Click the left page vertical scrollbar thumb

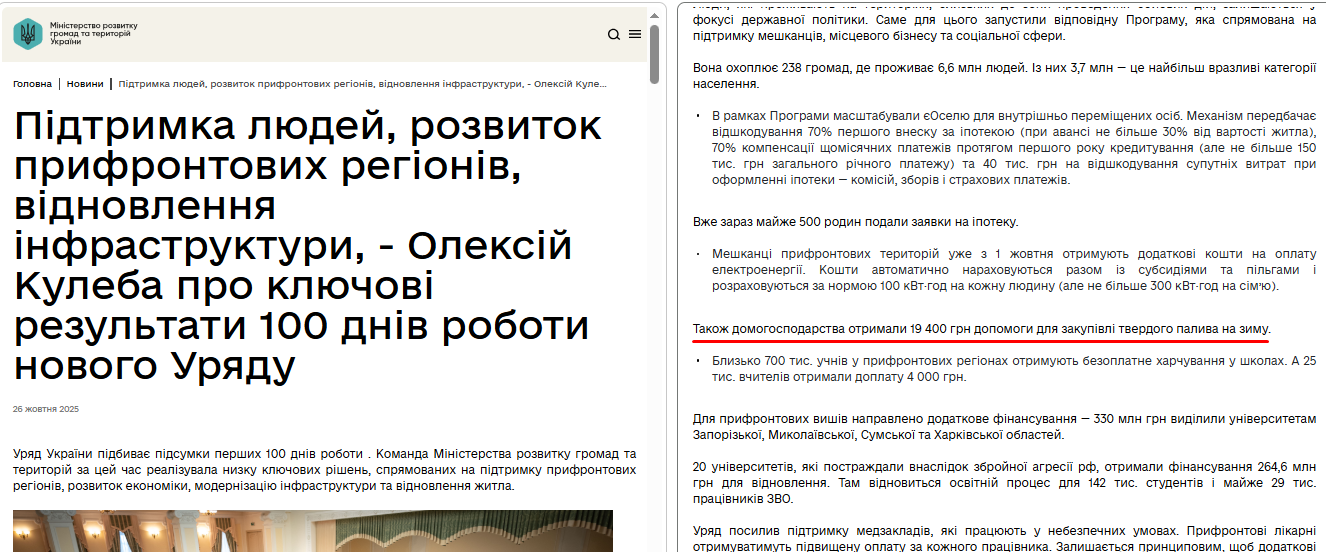(655, 53)
